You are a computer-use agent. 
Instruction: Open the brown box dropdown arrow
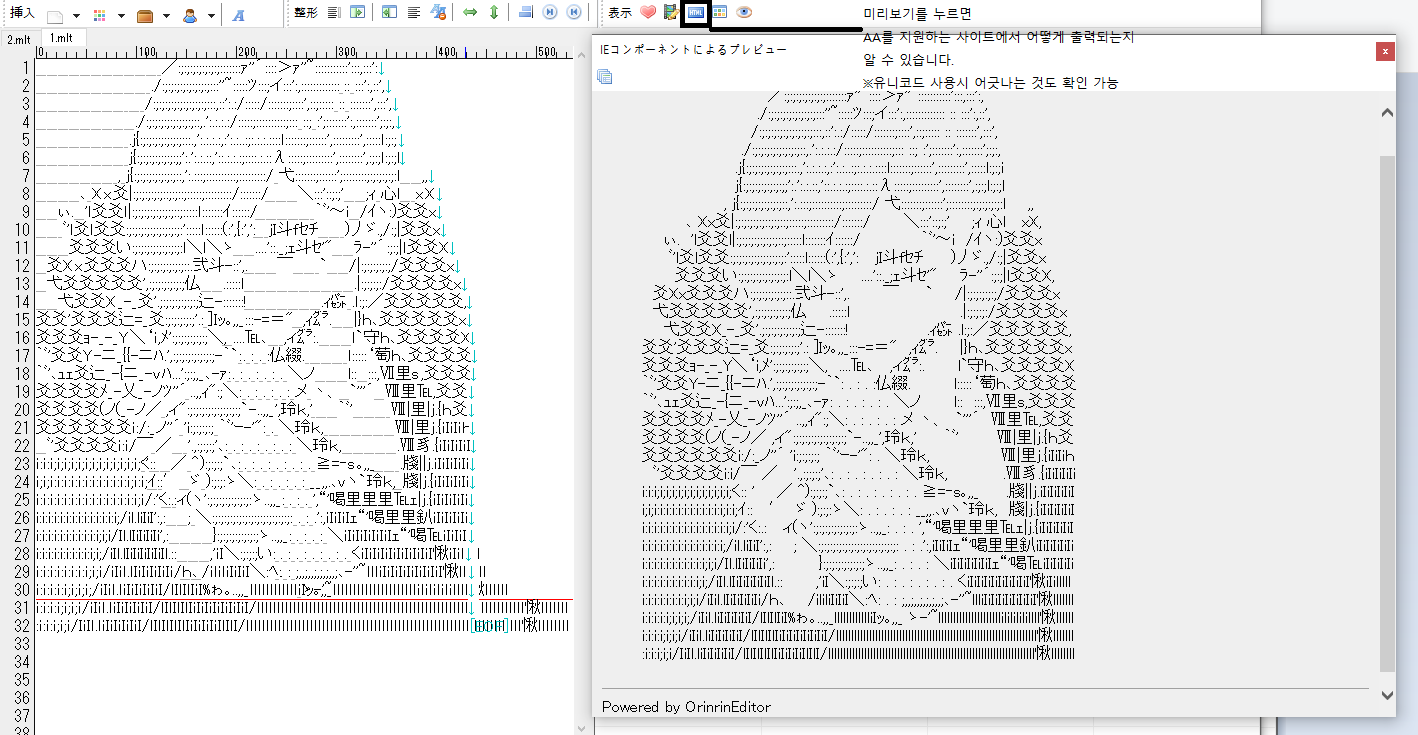tap(166, 16)
